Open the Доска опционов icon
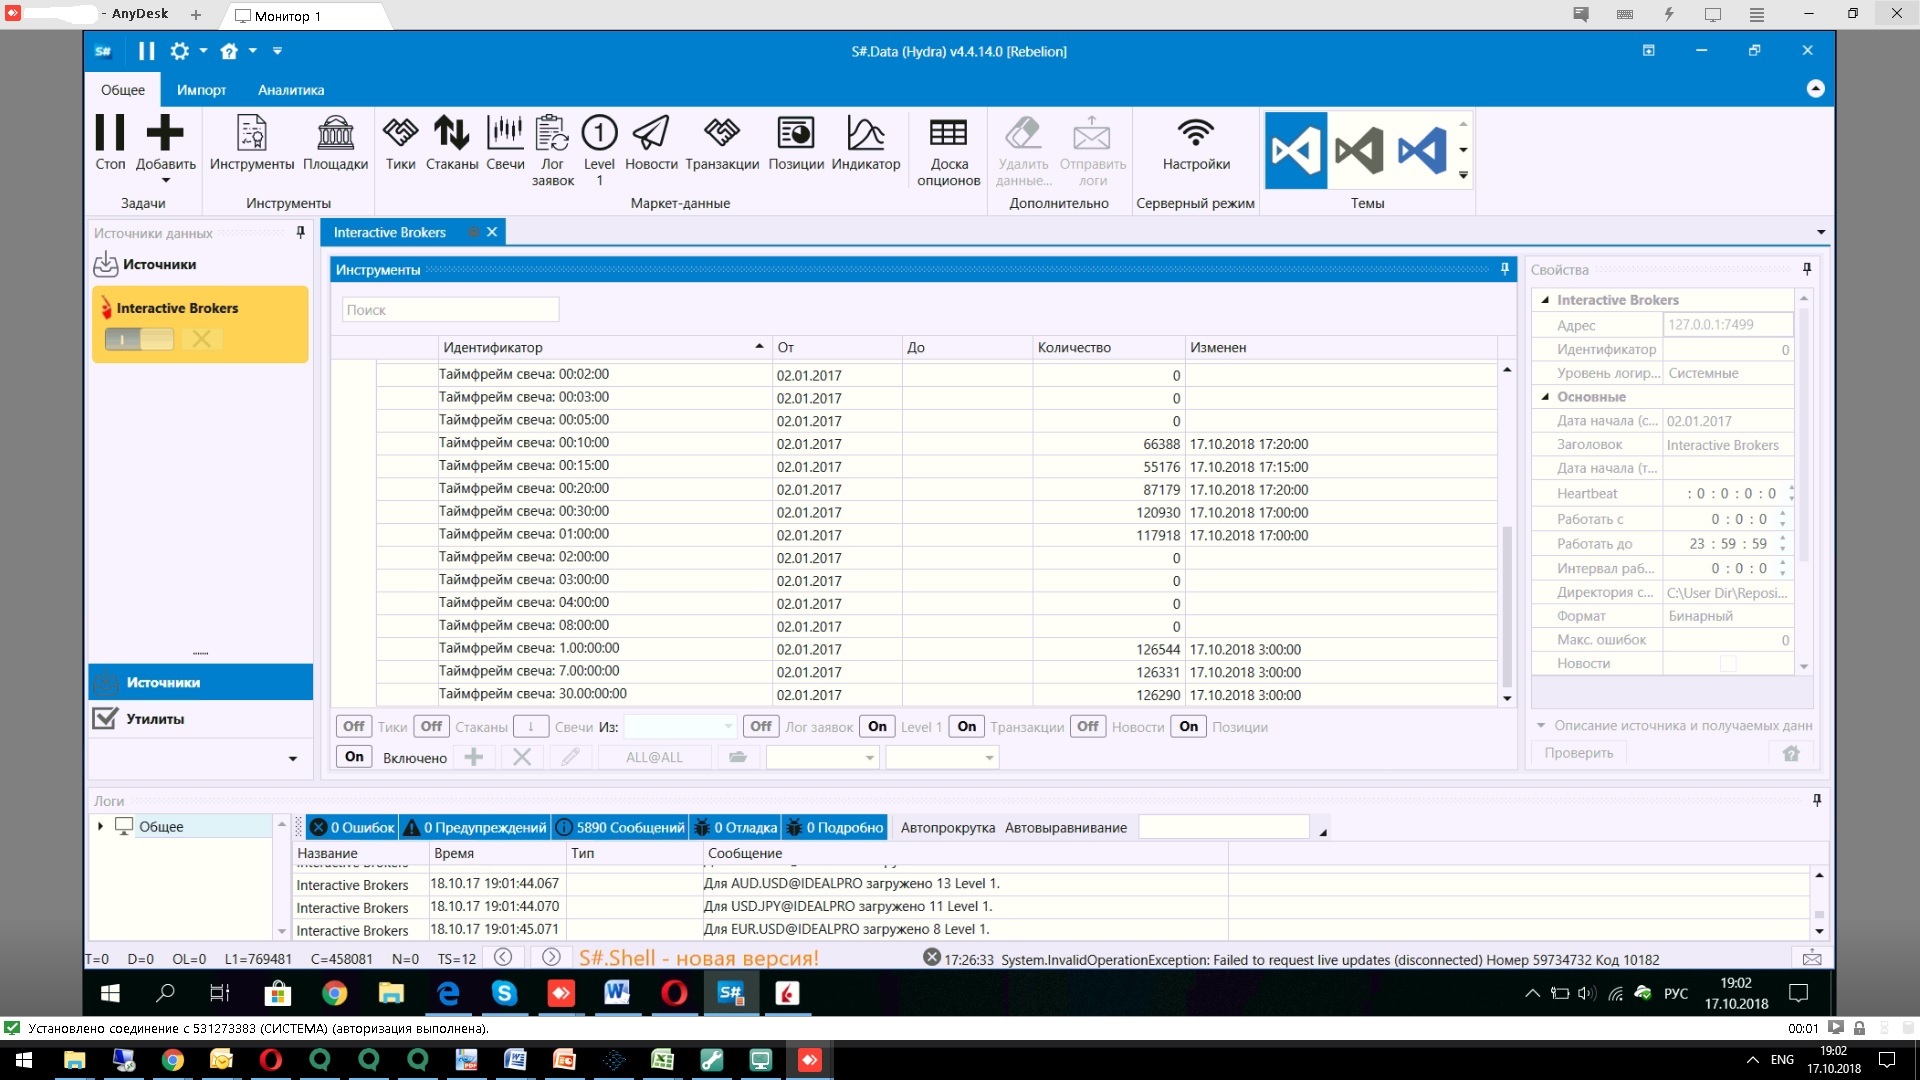Image resolution: width=1920 pixels, height=1080 pixels. click(948, 133)
